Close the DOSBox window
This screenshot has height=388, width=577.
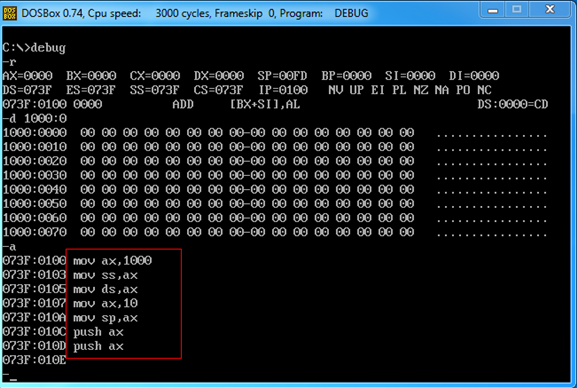[x=550, y=10]
